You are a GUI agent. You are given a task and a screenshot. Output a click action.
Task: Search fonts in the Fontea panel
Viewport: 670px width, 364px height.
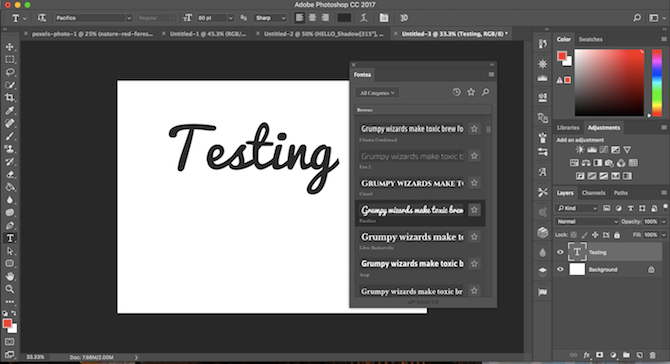click(485, 92)
